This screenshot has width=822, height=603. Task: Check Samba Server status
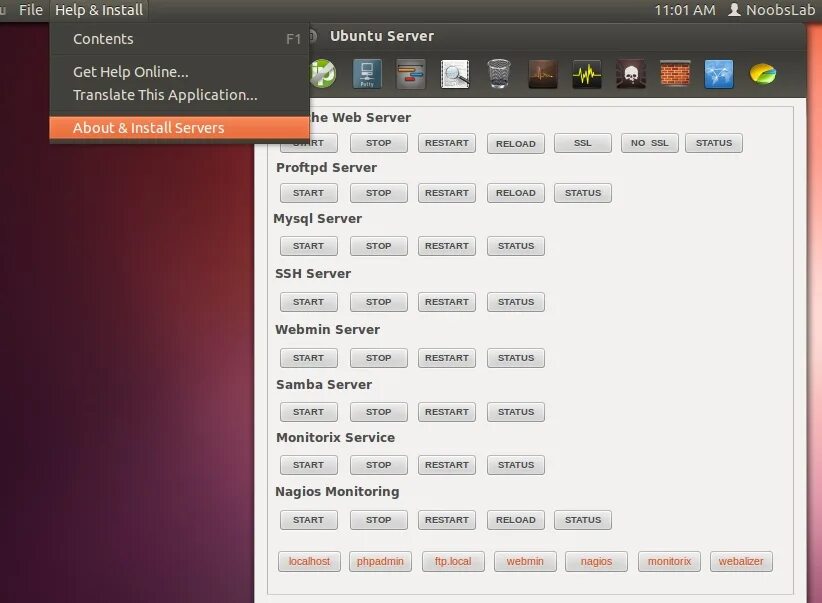click(x=516, y=412)
